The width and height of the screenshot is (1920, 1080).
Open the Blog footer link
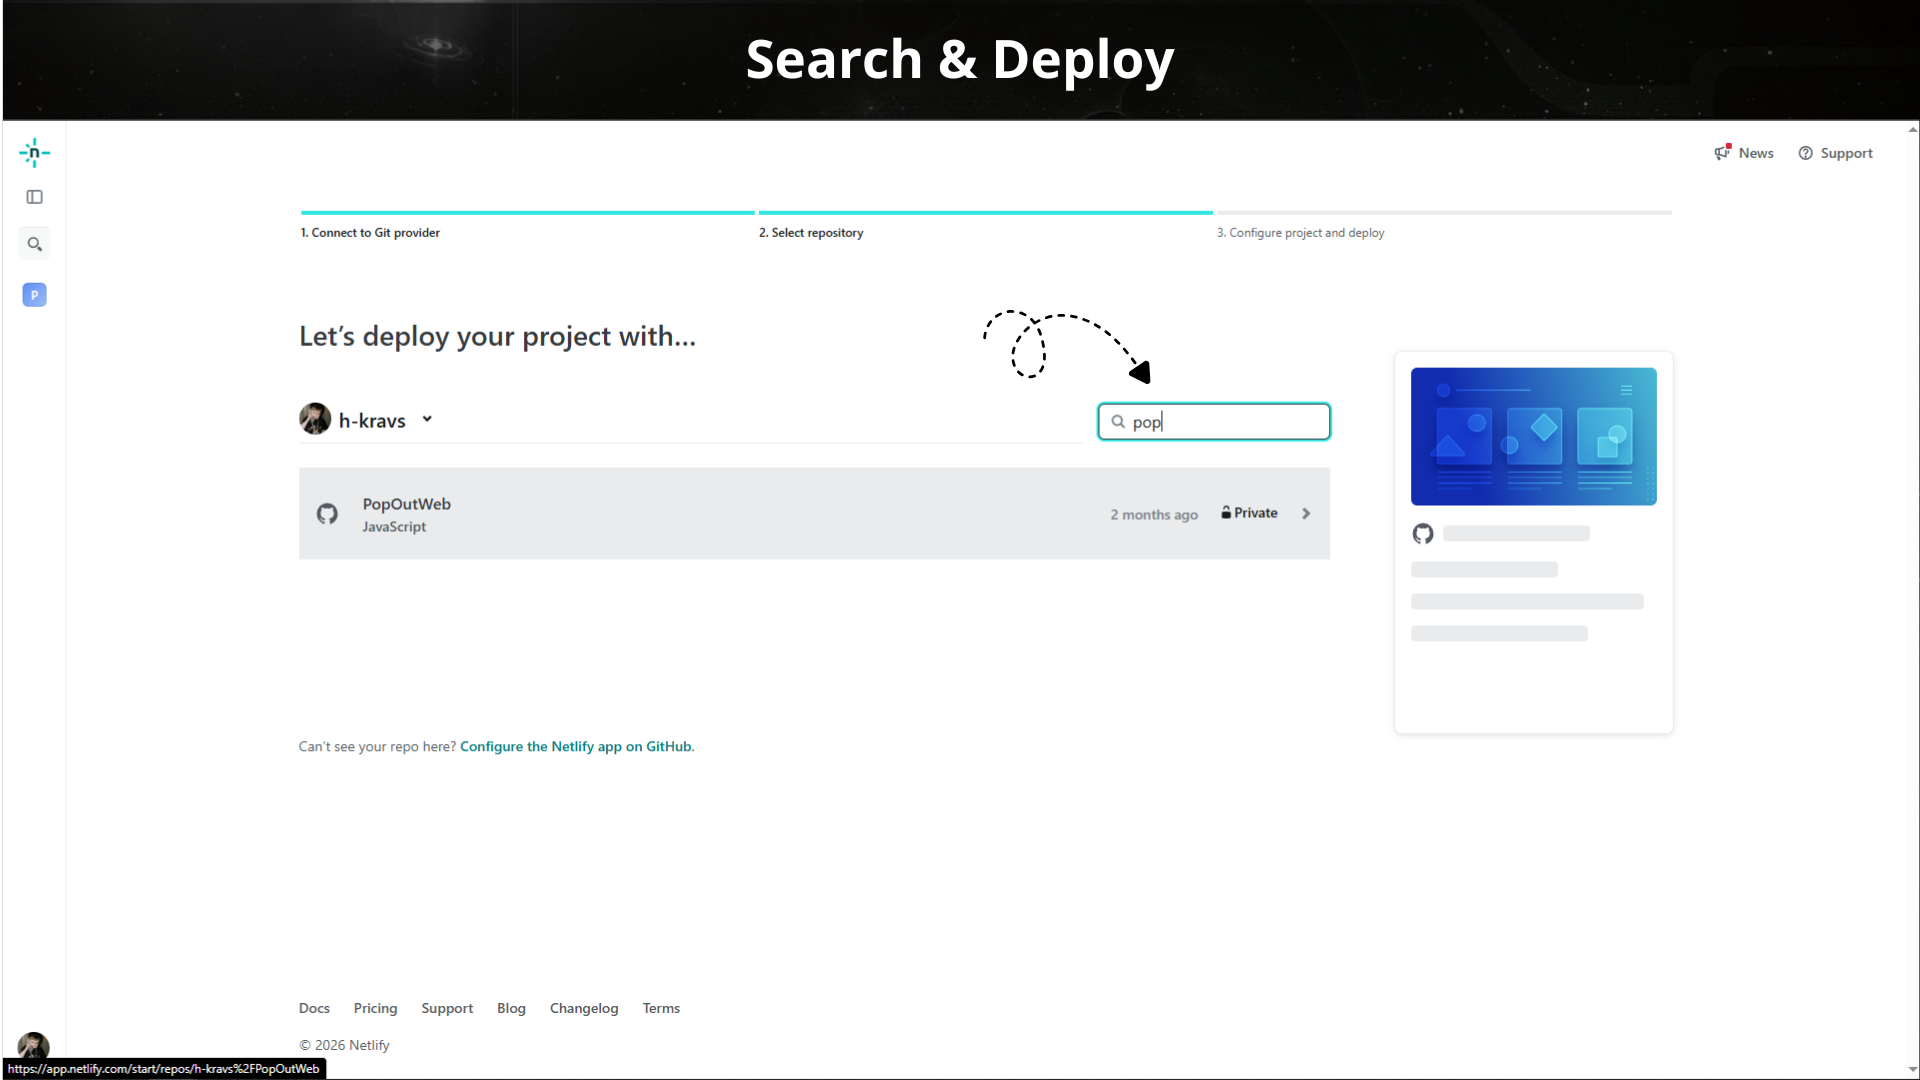tap(511, 1008)
